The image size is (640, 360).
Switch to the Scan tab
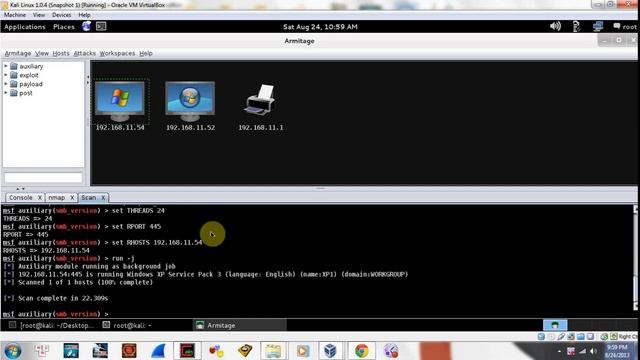(x=89, y=198)
